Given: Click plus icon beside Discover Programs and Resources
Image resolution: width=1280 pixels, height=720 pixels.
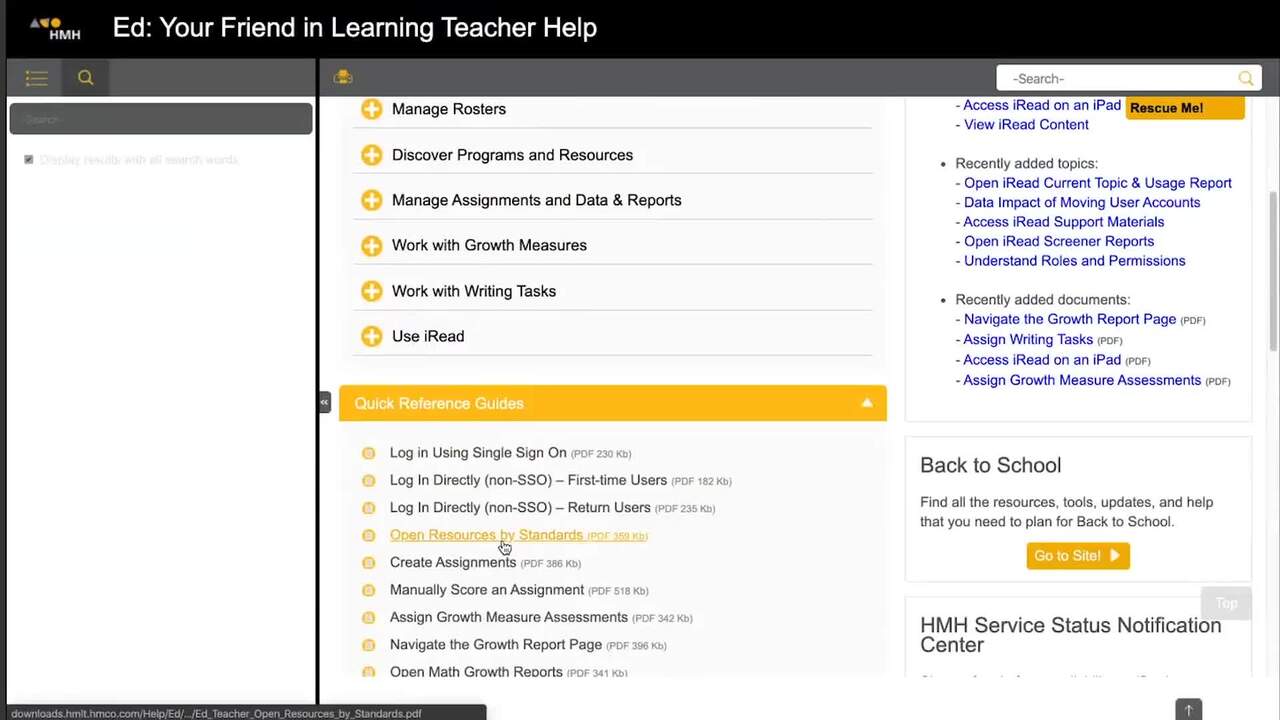Looking at the screenshot, I should coord(372,155).
